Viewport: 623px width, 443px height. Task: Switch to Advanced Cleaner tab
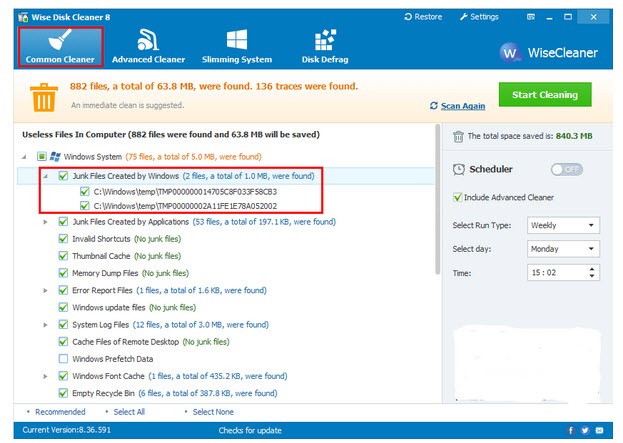point(148,46)
